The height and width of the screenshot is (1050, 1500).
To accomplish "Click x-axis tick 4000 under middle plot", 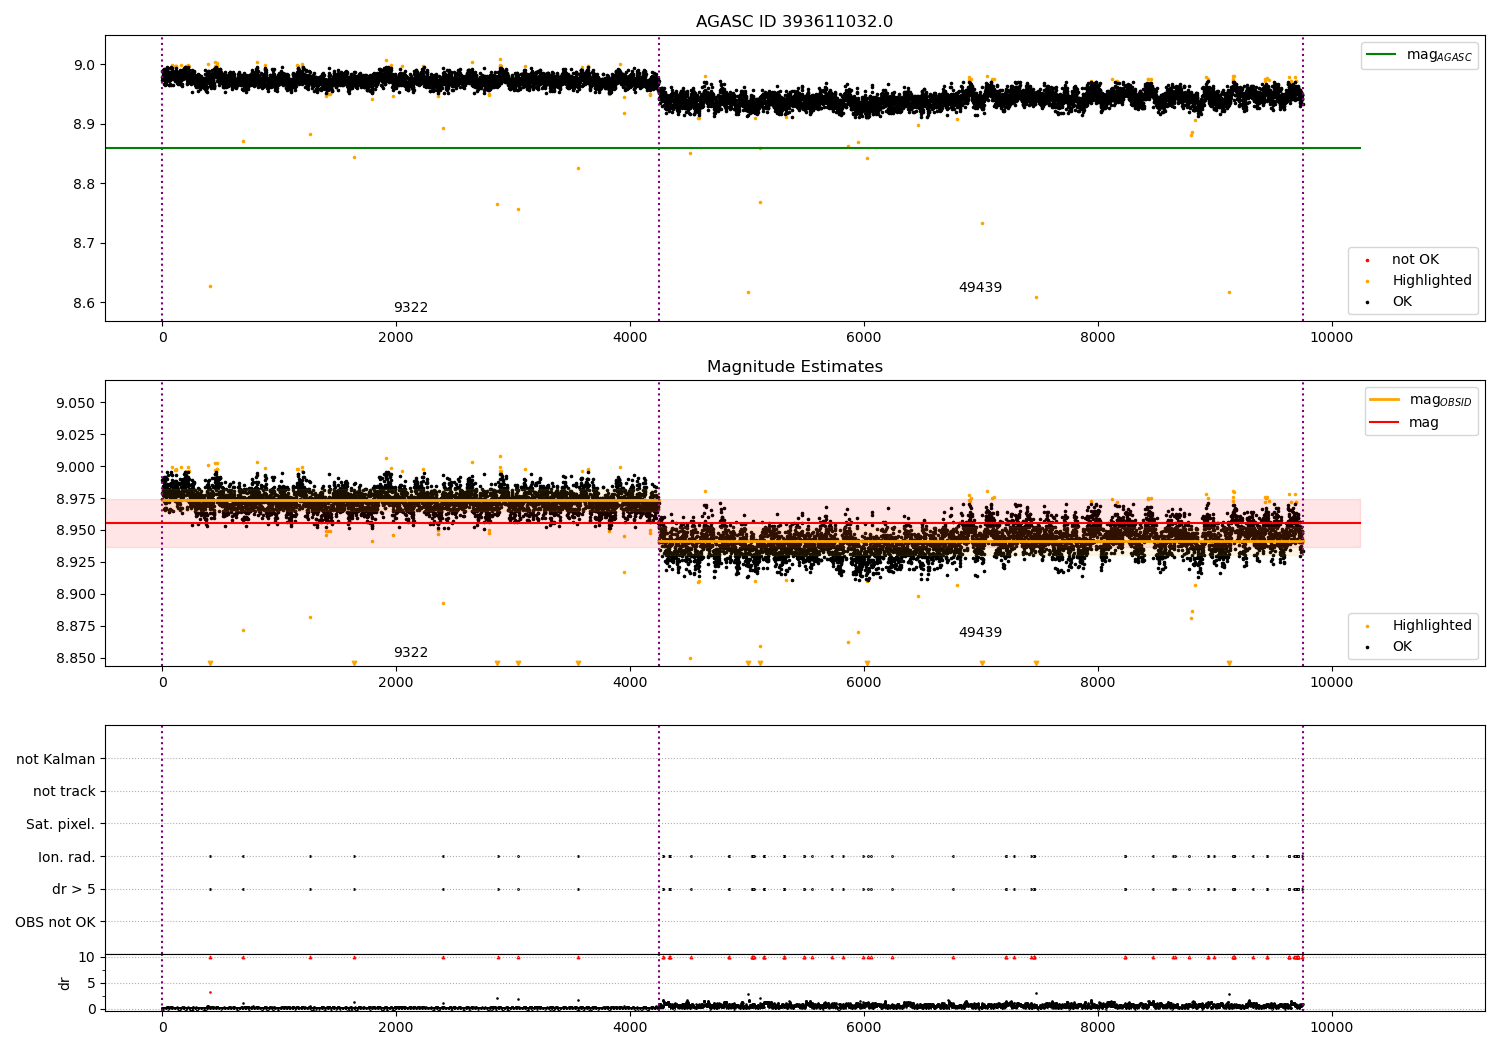I will [630, 683].
